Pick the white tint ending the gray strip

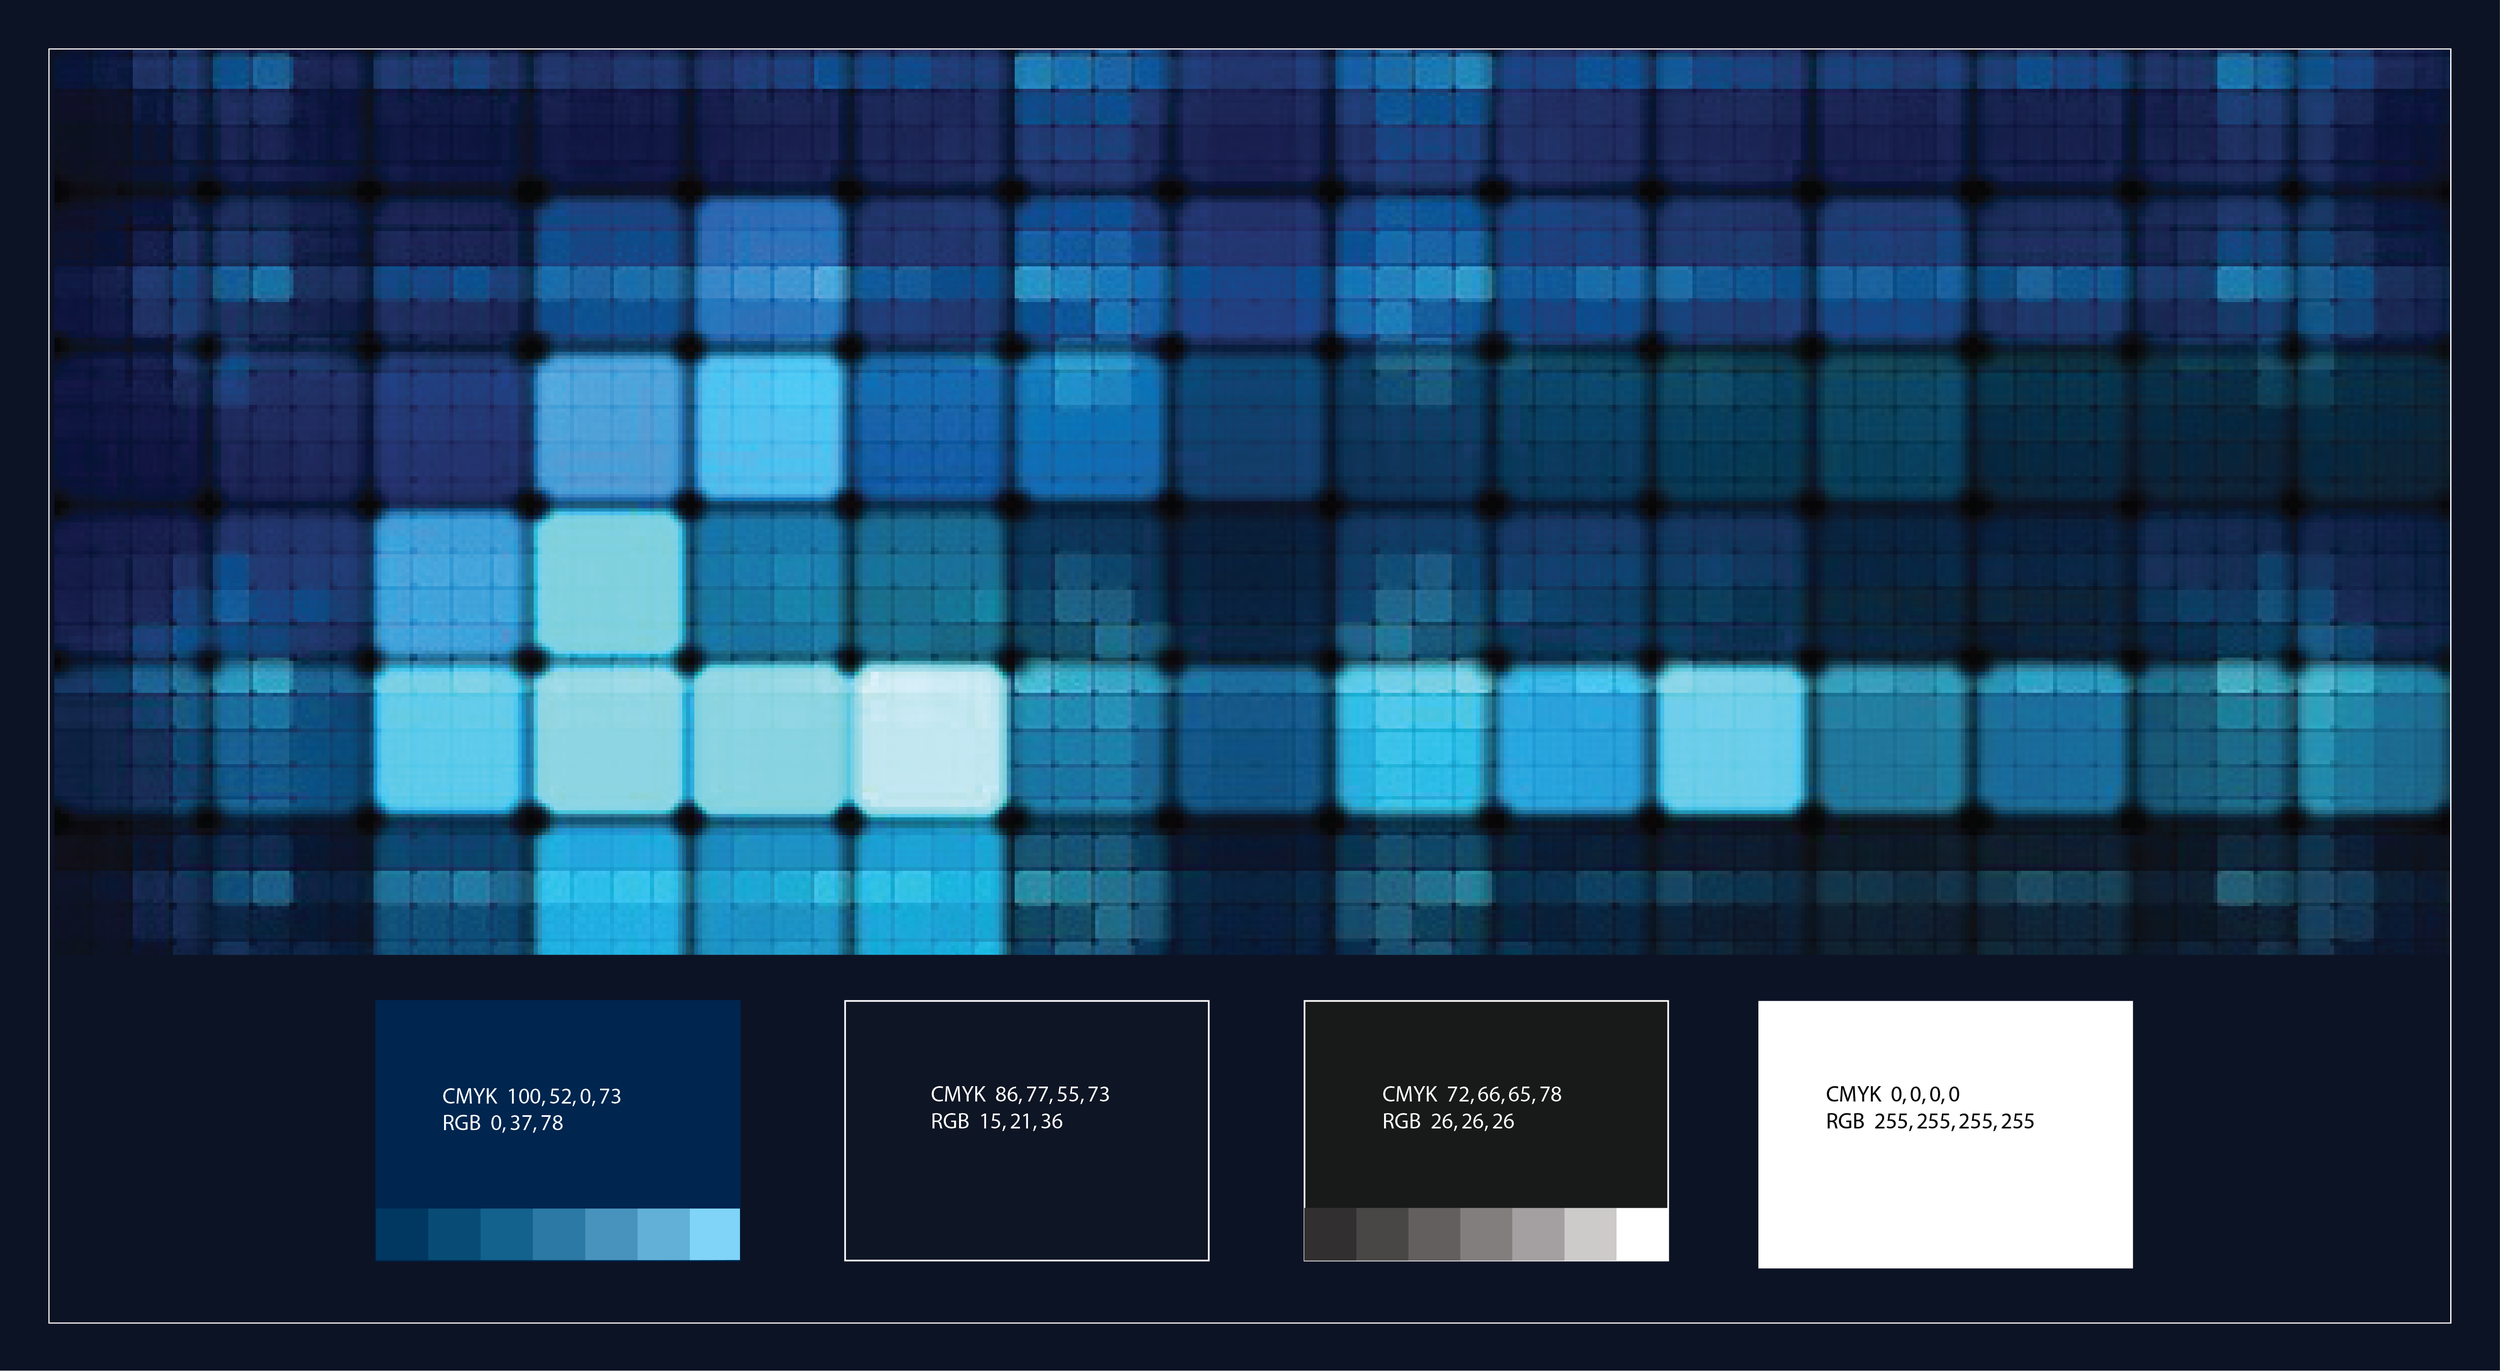click(1642, 1234)
